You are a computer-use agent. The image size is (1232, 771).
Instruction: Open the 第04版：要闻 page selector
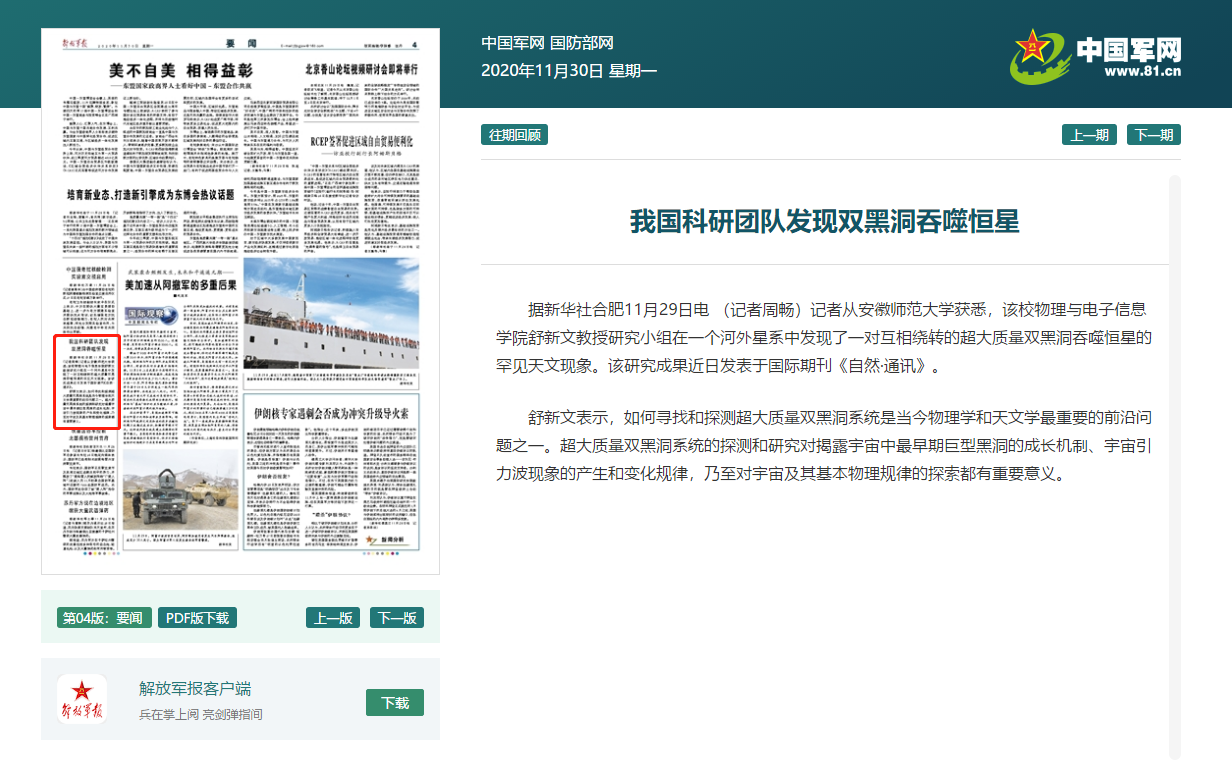pyautogui.click(x=103, y=618)
